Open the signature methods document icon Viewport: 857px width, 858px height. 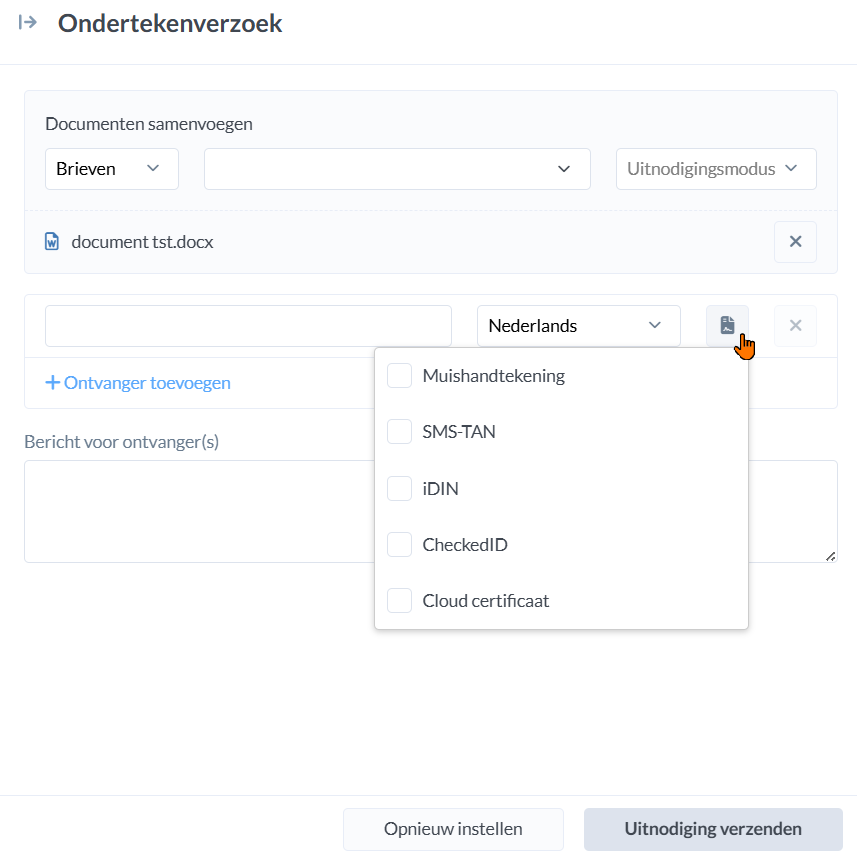coord(727,326)
